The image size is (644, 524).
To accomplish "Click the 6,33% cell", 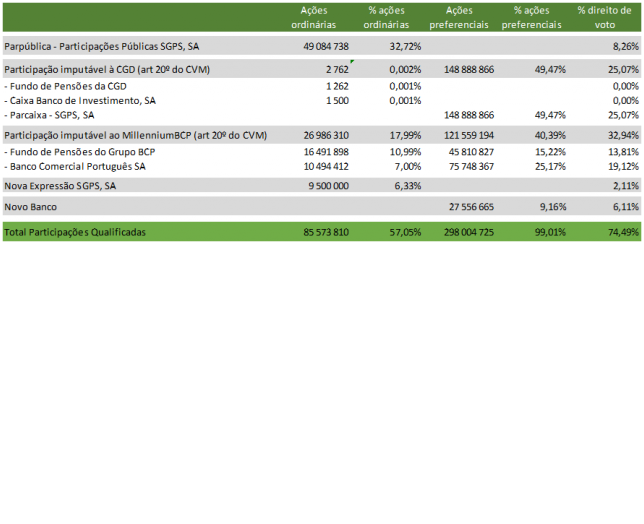I will (x=407, y=186).
